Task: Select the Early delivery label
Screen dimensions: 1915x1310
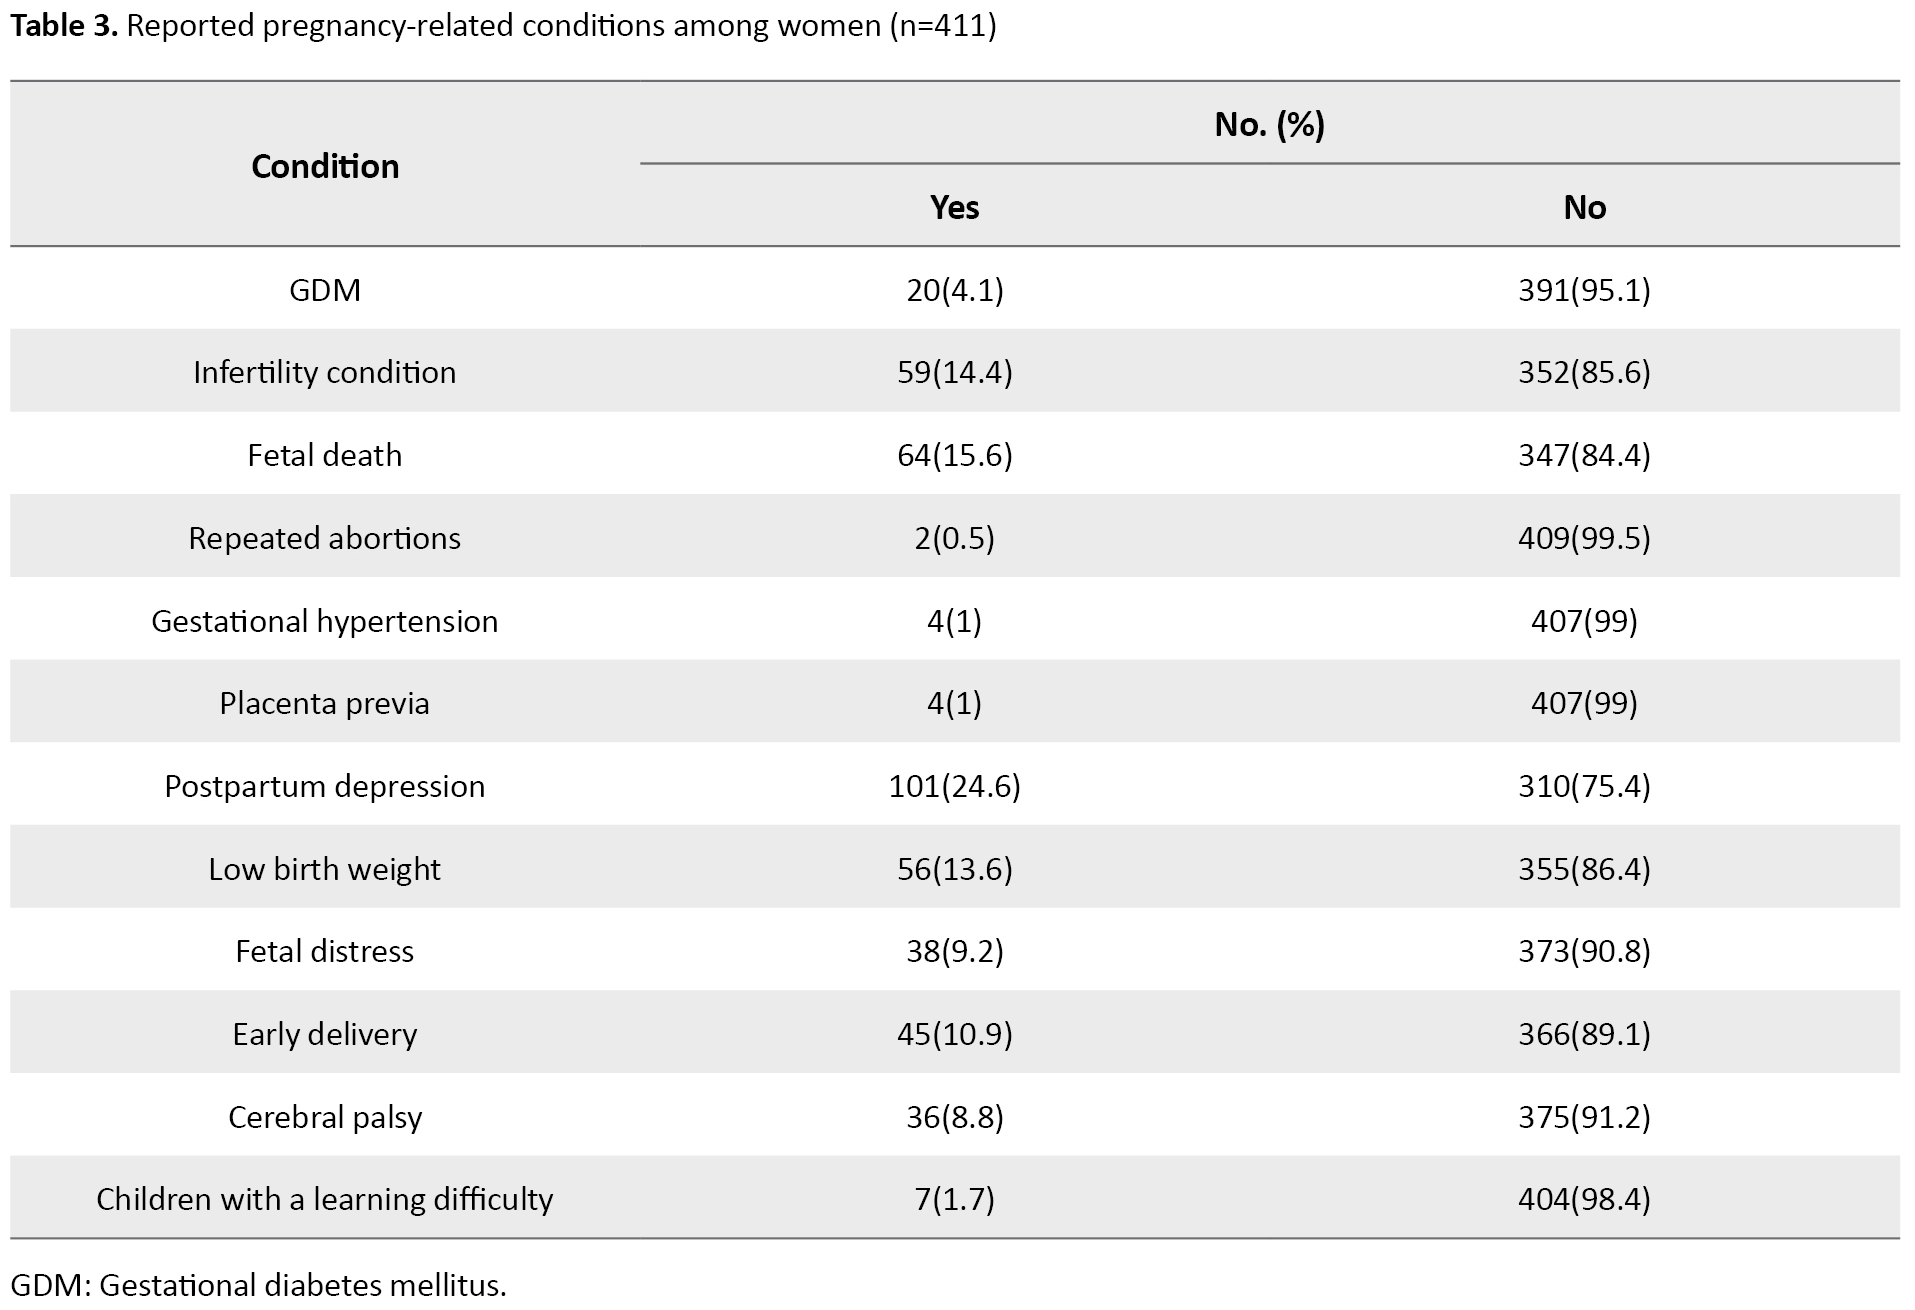Action: point(325,1034)
